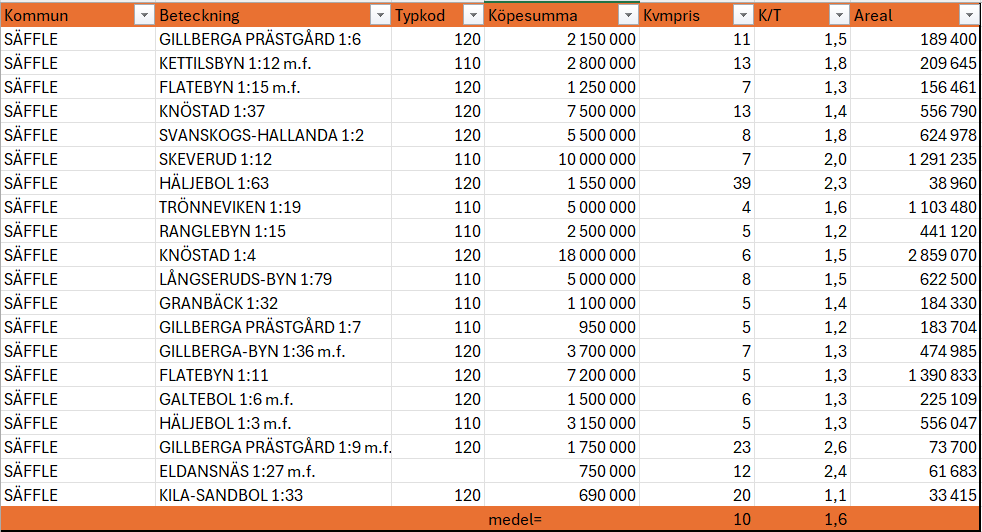Select cell ELDANSNÄS 1:27 m.f.
This screenshot has height=532, width=982.
pos(273,471)
